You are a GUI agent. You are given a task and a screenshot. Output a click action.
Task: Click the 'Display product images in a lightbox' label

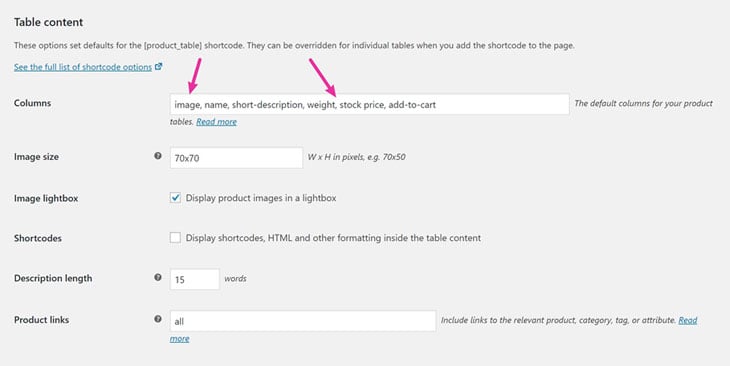pyautogui.click(x=261, y=198)
